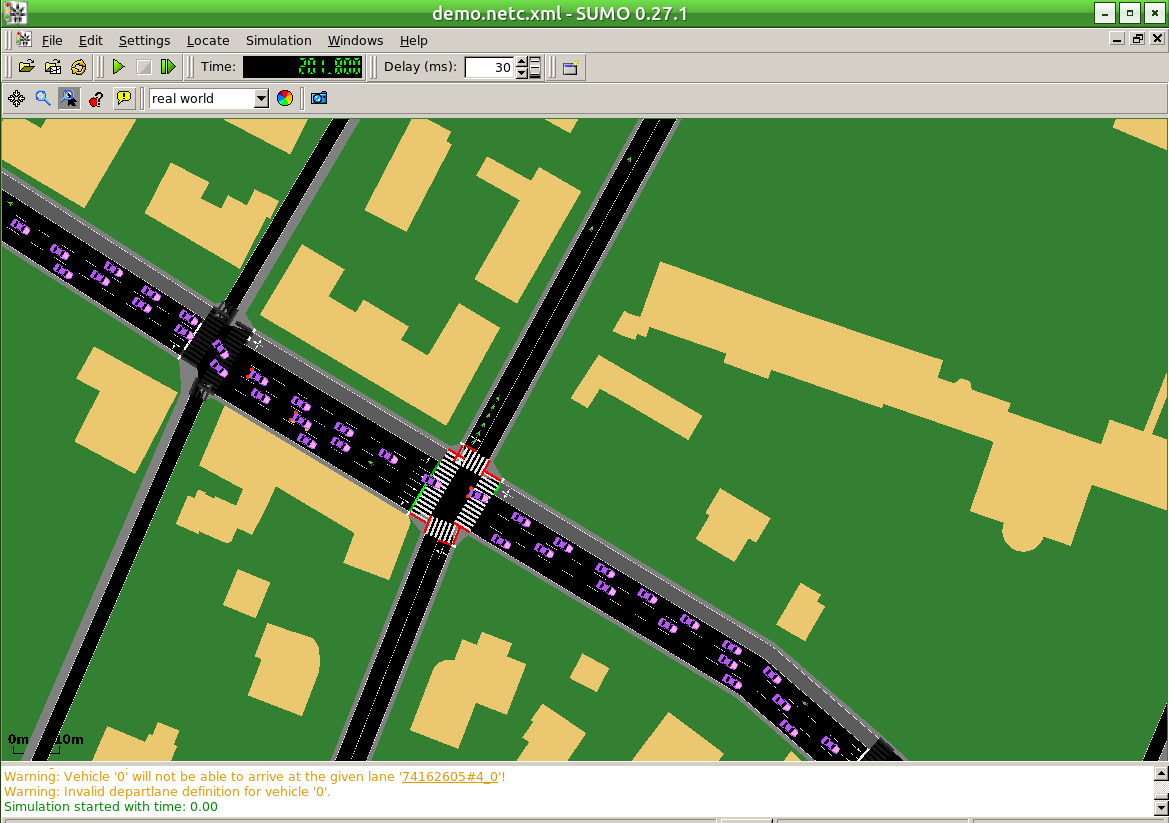Recenter the view with the crosshair icon
The image size is (1169, 823).
pos(16,98)
